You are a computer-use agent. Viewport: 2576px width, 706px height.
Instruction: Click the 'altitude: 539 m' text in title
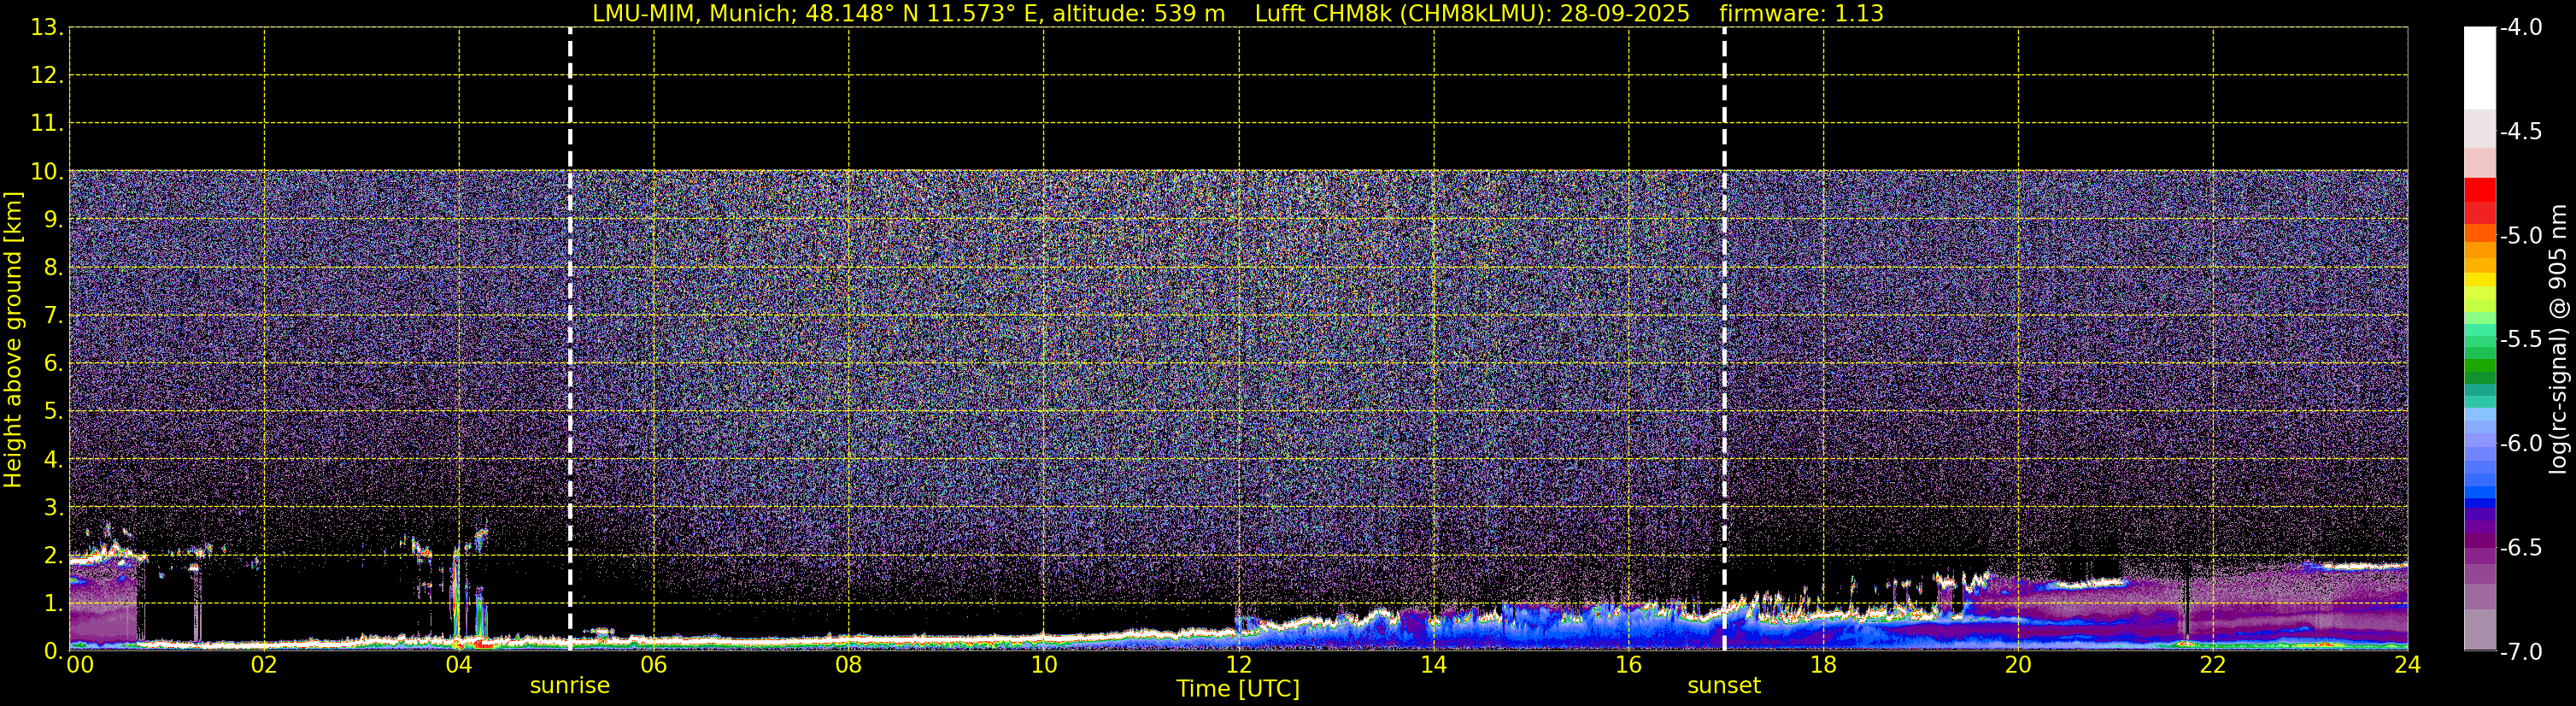point(1138,14)
